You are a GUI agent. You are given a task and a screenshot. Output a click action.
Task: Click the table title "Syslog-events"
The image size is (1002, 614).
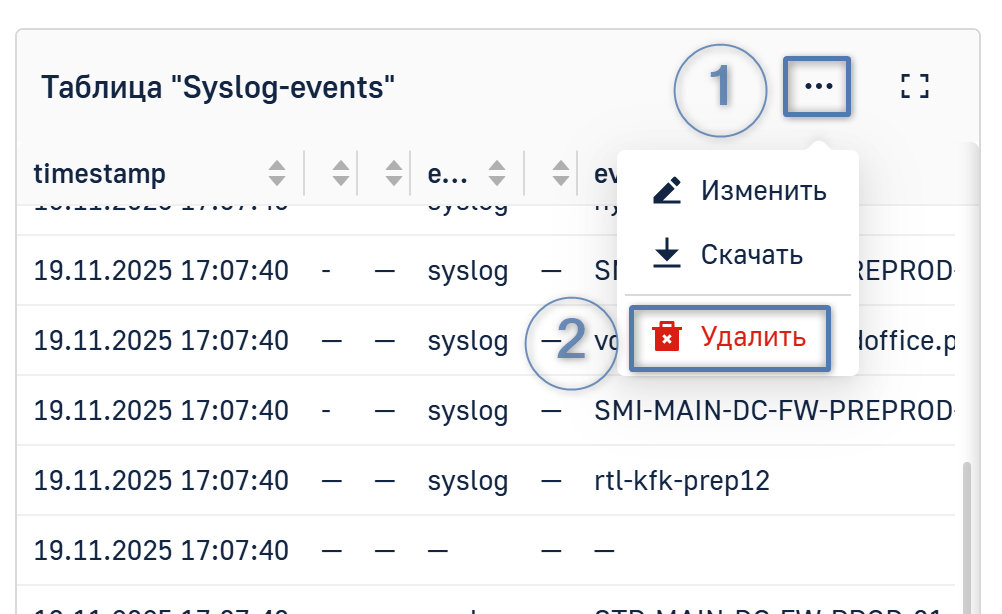pos(218,88)
